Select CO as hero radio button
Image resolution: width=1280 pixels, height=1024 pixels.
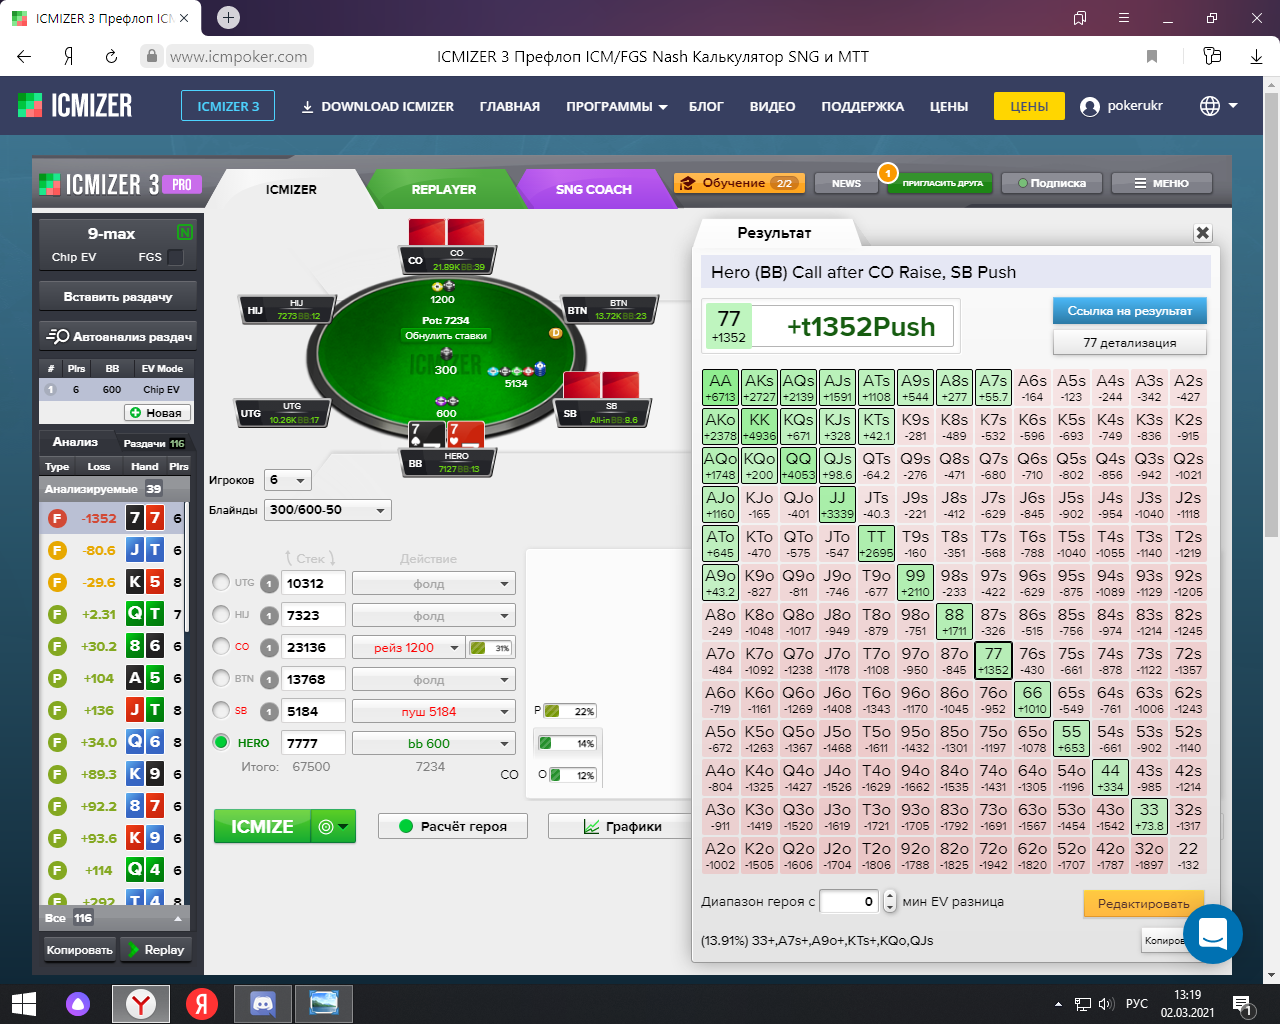pyautogui.click(x=221, y=646)
